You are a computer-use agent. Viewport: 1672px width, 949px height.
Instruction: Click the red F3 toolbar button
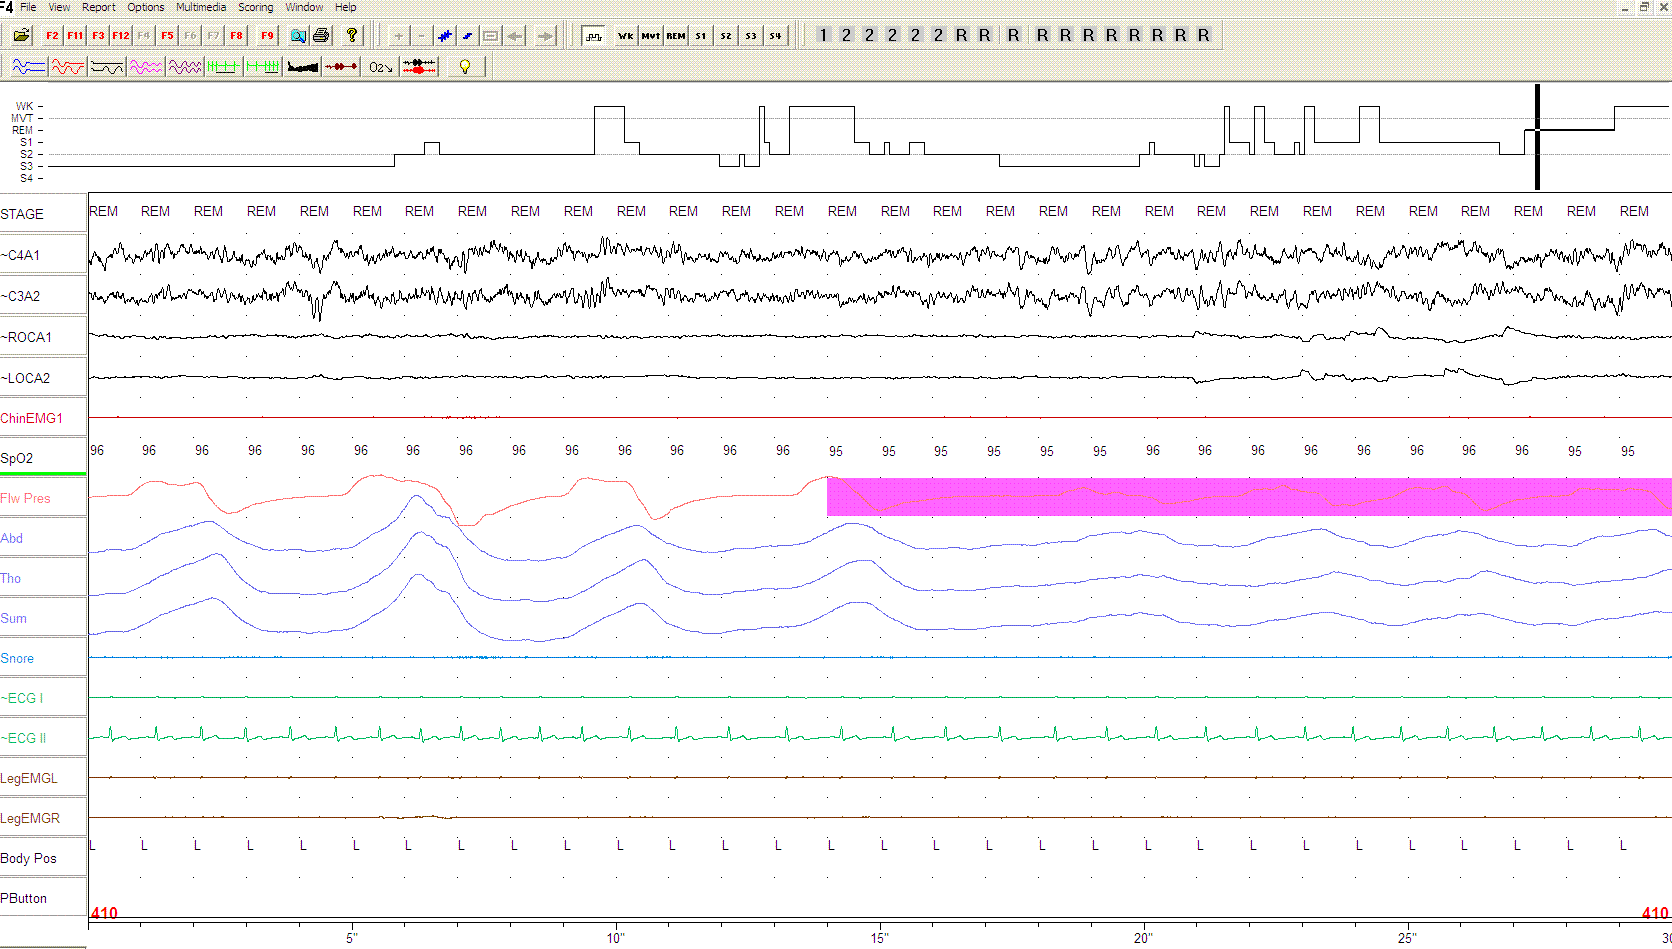[98, 36]
